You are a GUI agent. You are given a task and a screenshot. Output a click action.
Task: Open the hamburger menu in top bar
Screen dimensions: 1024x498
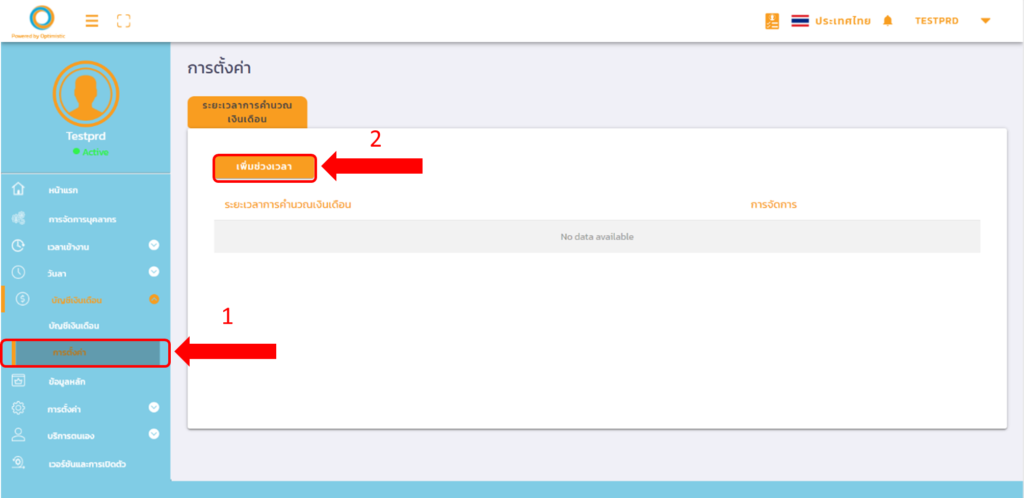coord(91,20)
